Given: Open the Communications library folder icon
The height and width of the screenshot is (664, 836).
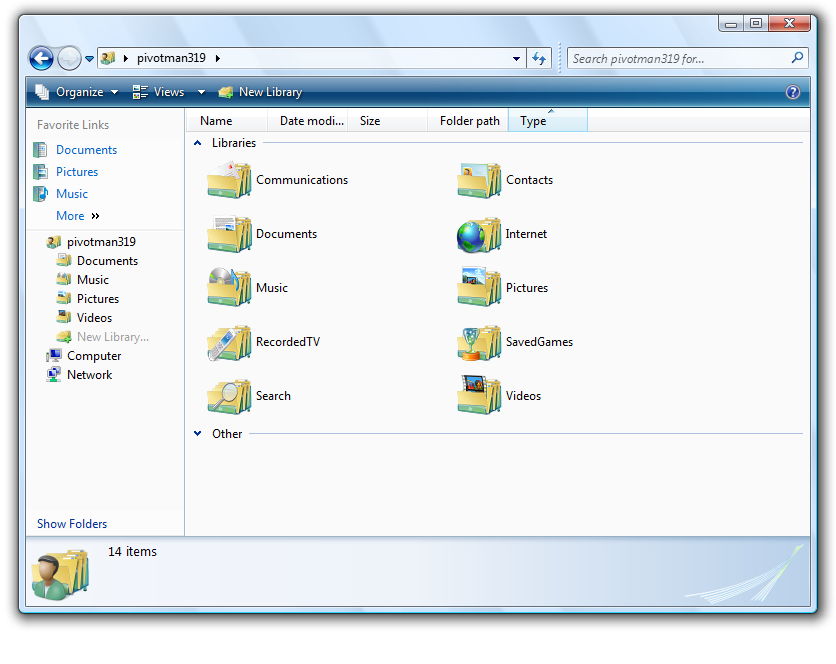Looking at the screenshot, I should click(x=229, y=181).
